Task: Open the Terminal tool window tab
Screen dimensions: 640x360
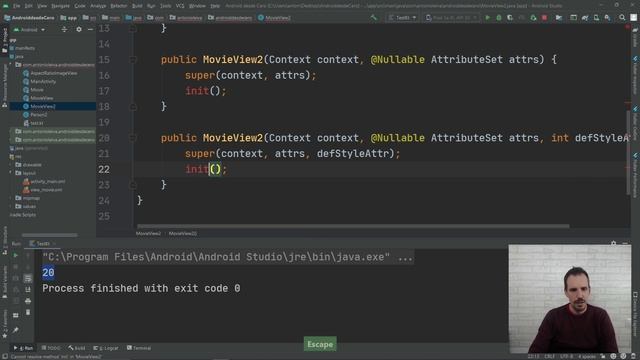Action: (139, 348)
